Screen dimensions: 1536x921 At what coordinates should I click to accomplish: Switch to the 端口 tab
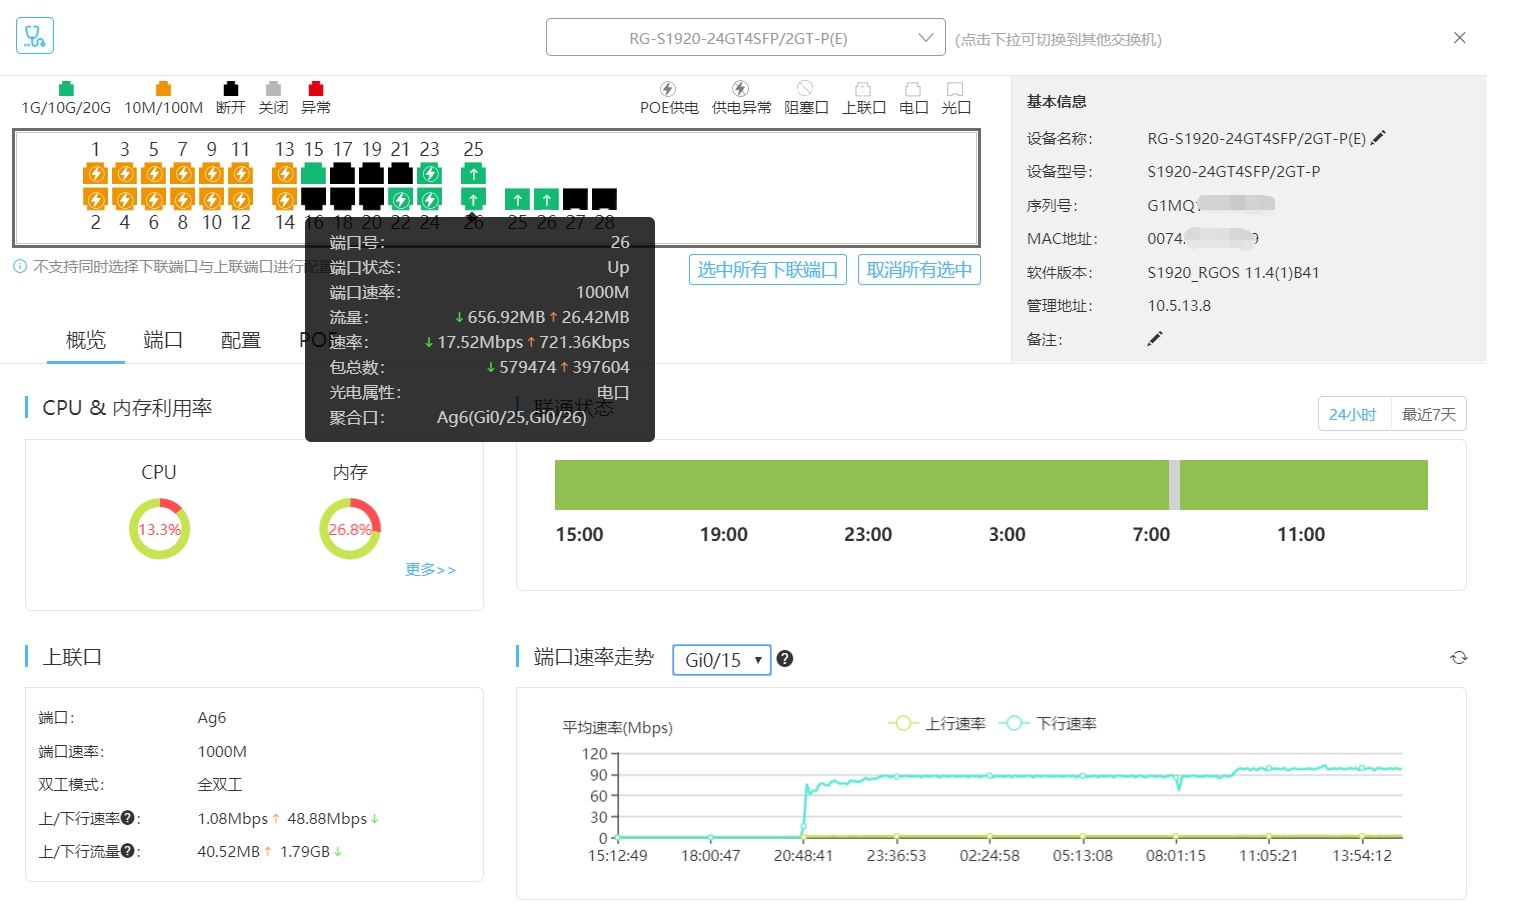coord(163,340)
